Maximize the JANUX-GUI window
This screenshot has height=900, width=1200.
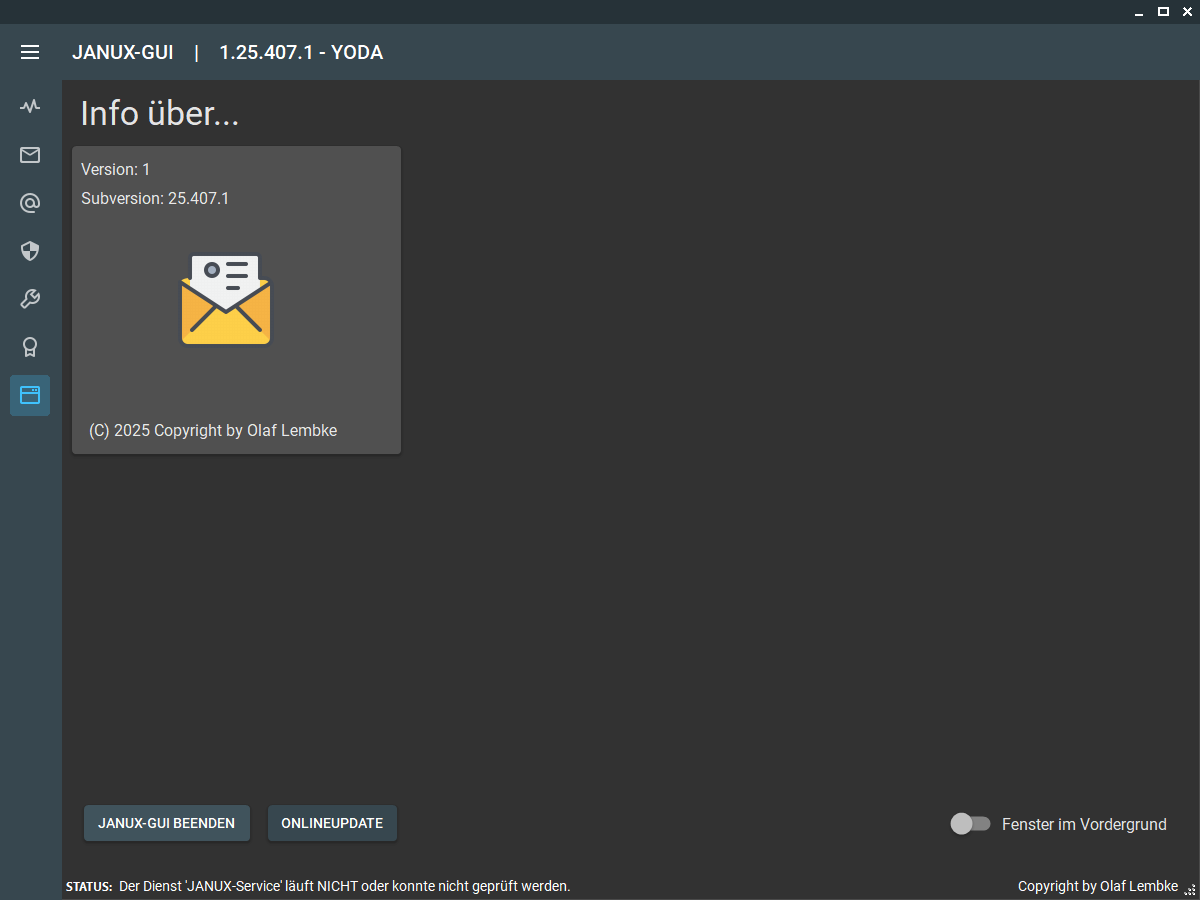pos(1163,12)
